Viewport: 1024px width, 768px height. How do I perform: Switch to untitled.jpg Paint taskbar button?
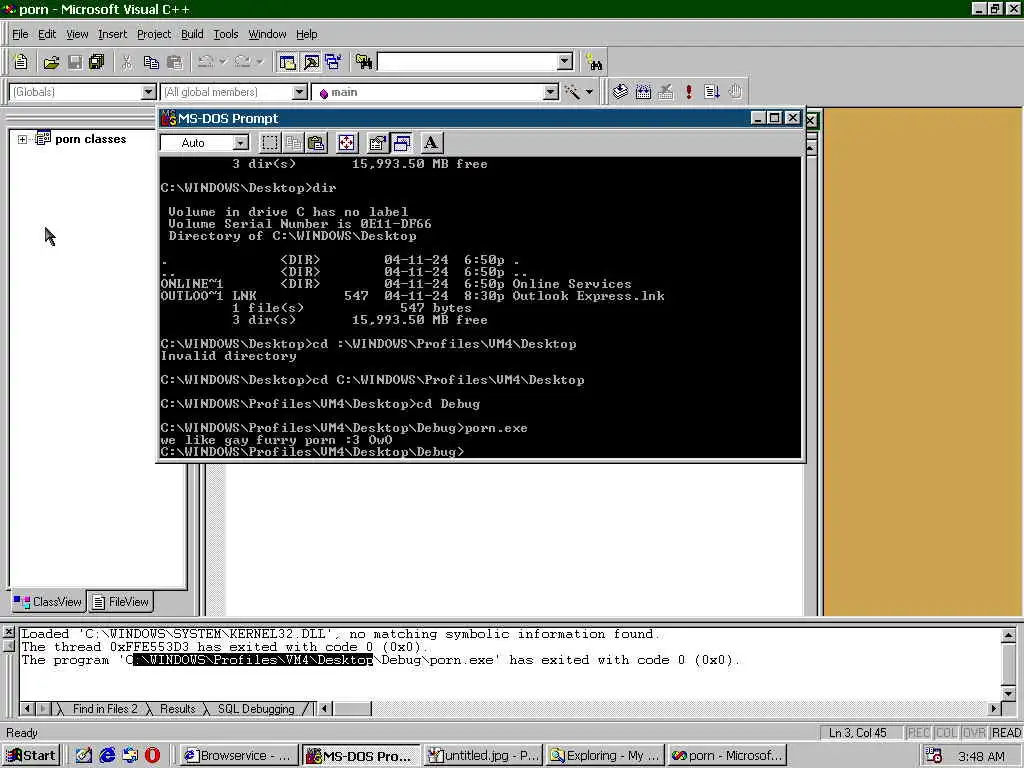(483, 756)
